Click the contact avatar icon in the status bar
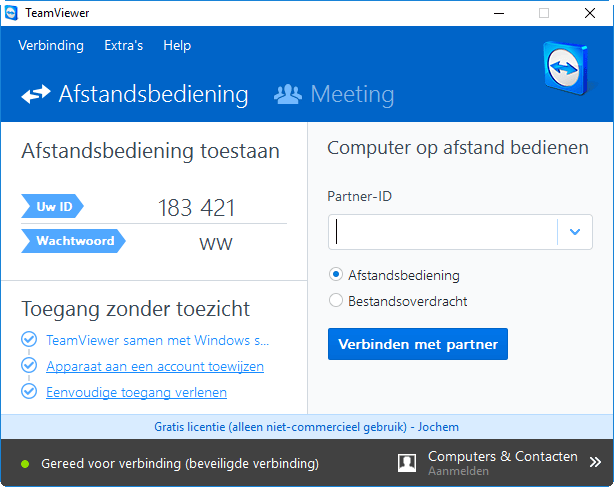 pyautogui.click(x=407, y=463)
